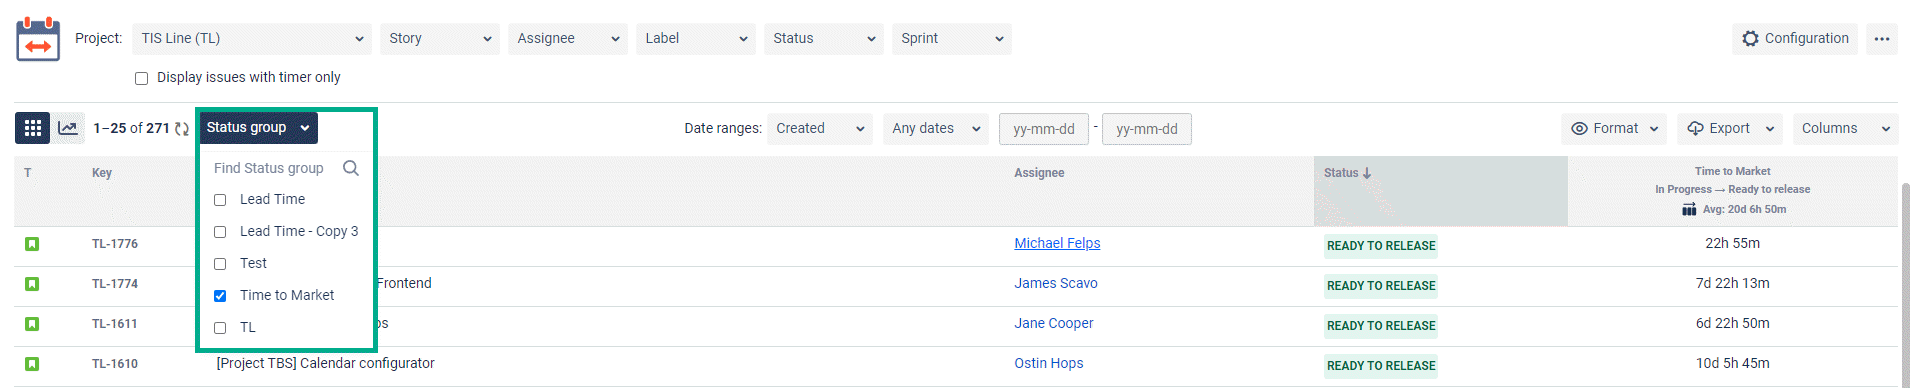Open the Story filter dropdown
Screen dimensions: 1913x388
[440, 39]
